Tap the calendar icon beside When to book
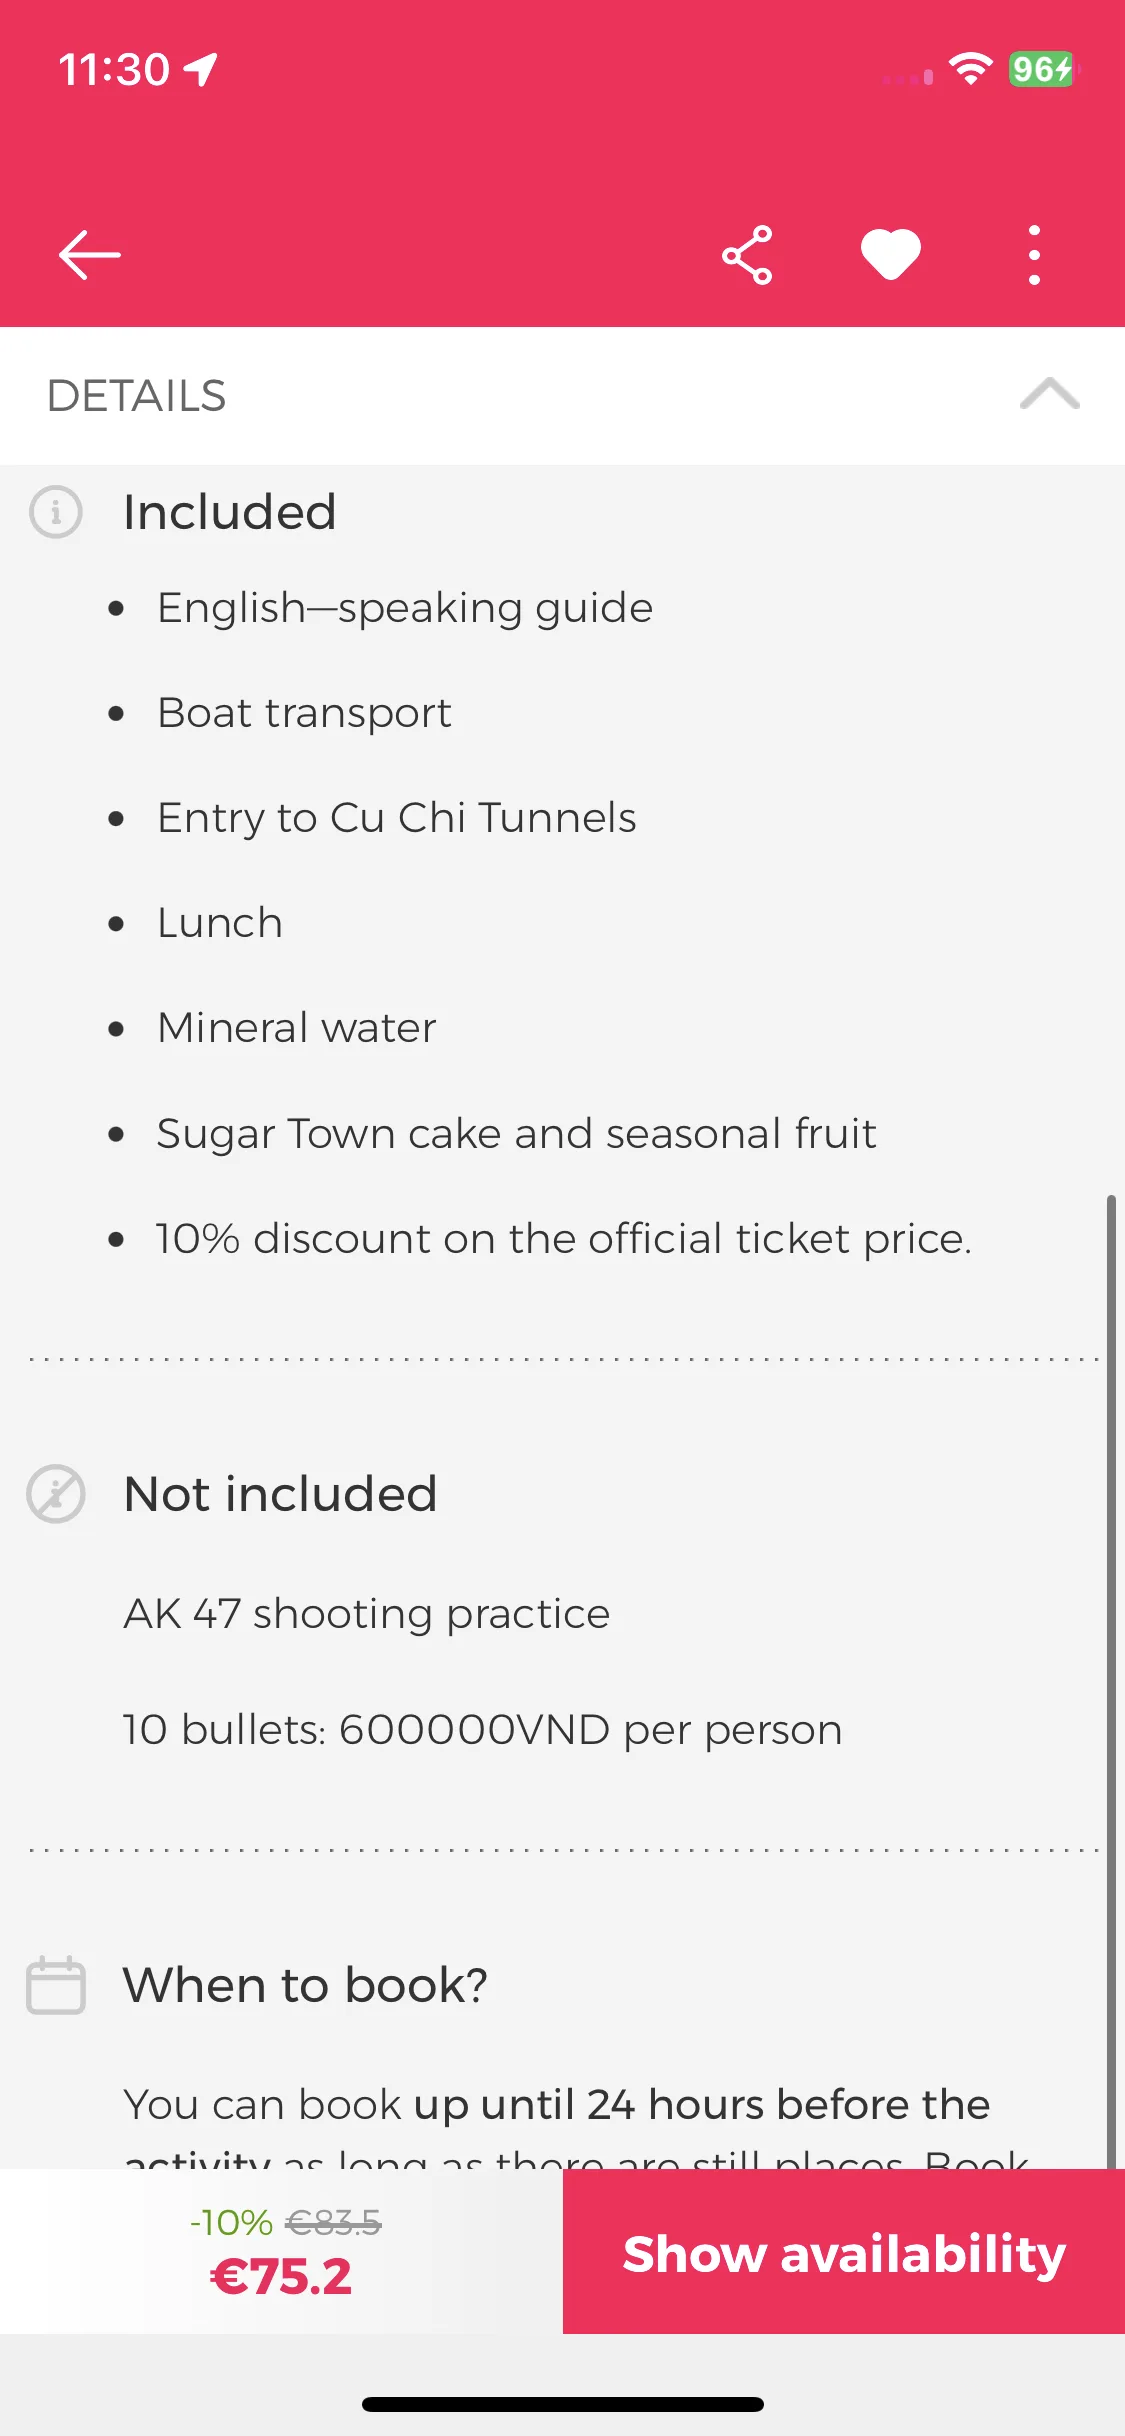Screen dimensions: 1125x2436 pyautogui.click(x=56, y=1985)
